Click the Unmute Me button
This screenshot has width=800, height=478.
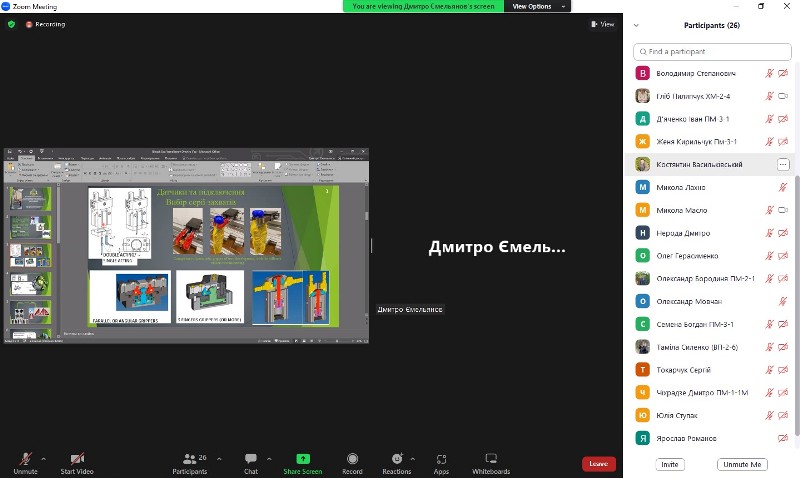click(742, 464)
